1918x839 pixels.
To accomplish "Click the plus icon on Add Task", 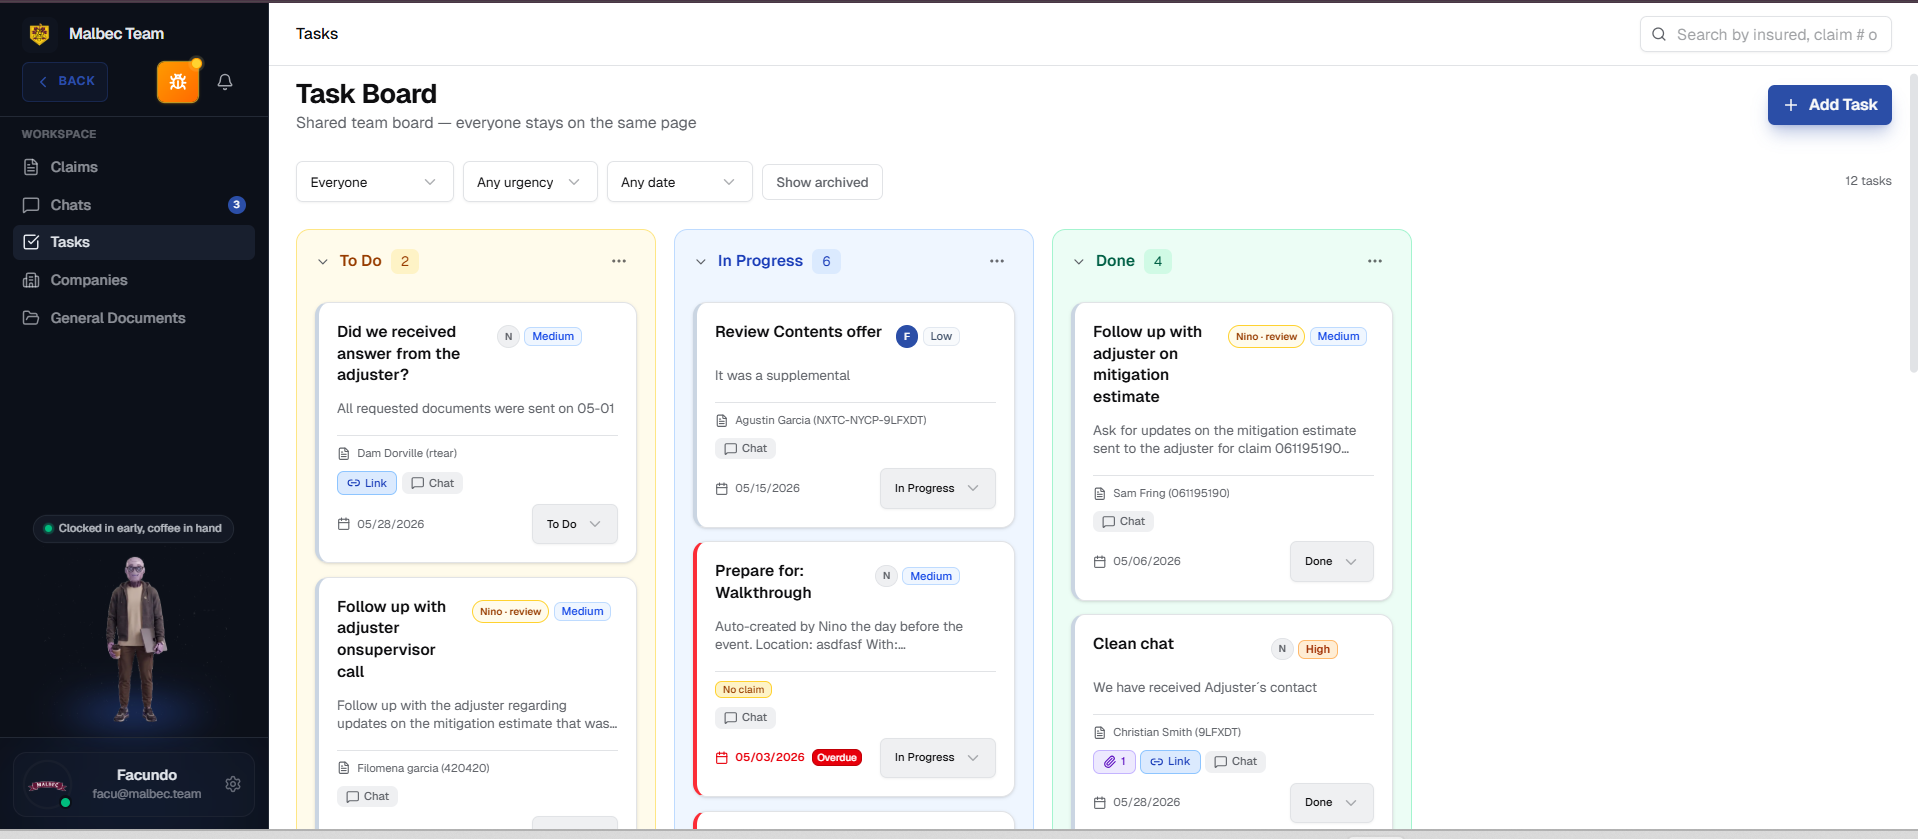I will click(1791, 105).
